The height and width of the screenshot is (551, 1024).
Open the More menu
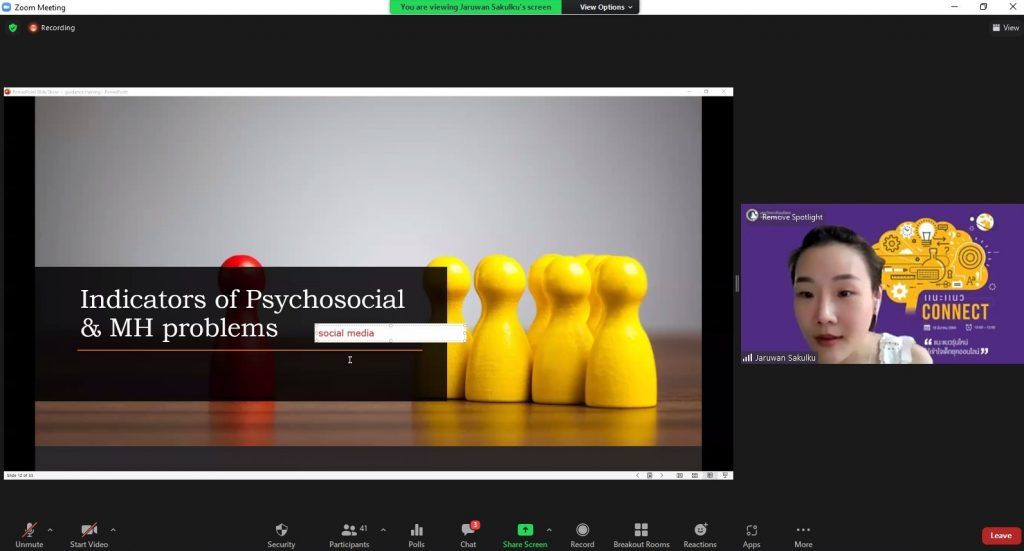pos(803,534)
